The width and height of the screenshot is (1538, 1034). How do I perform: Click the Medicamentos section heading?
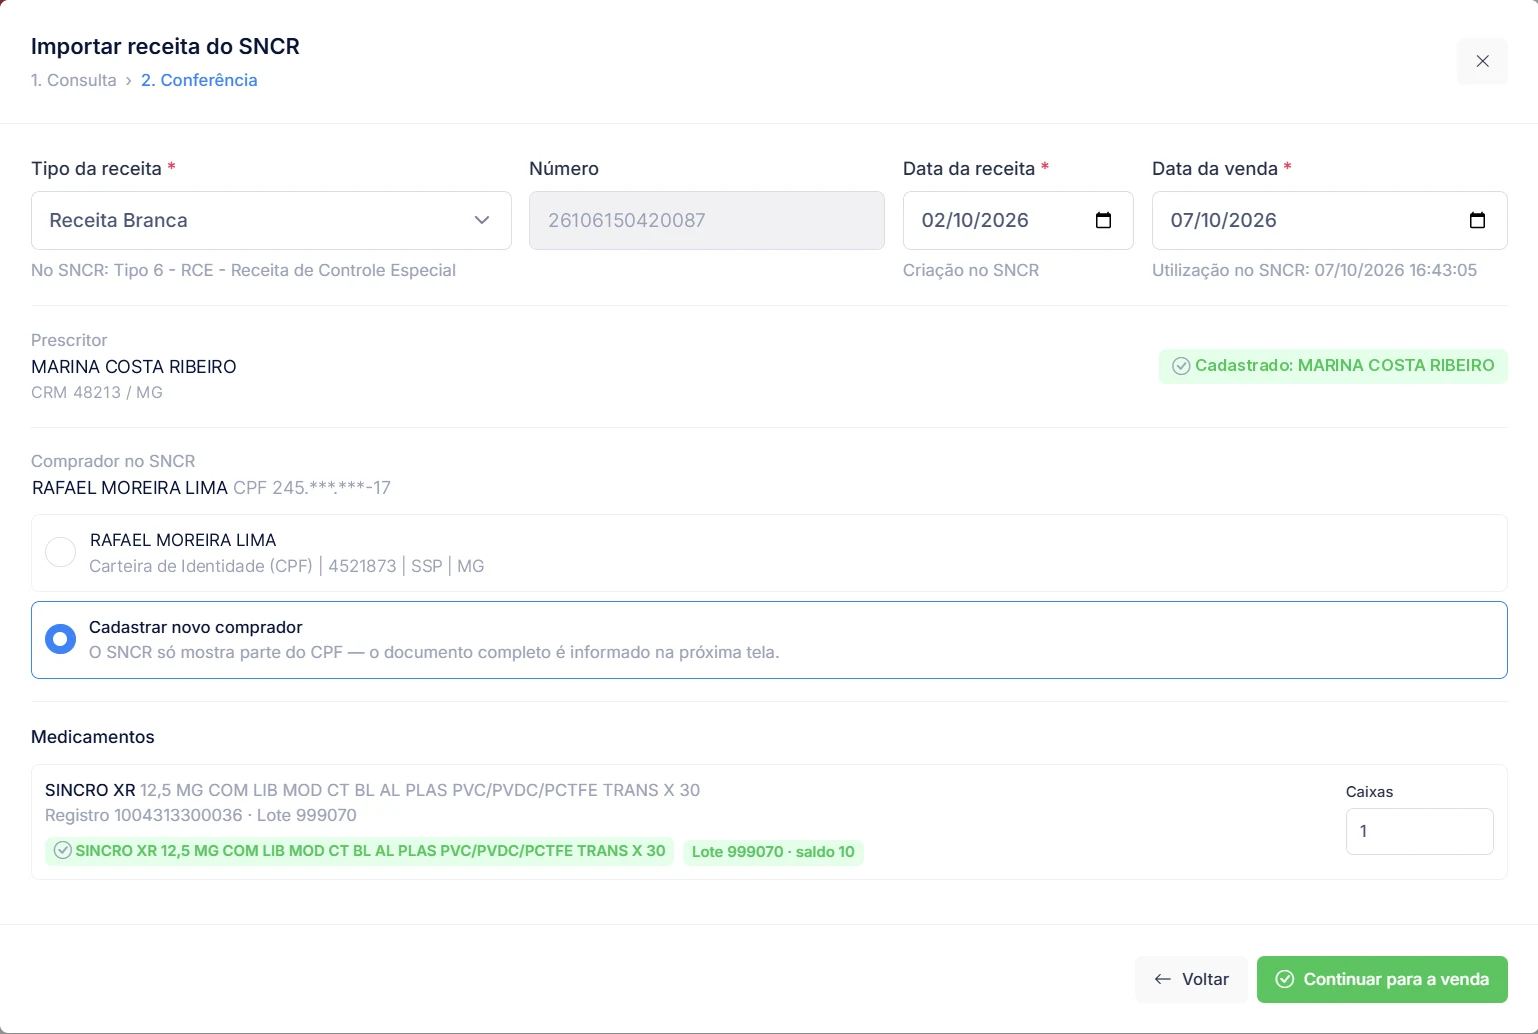click(x=93, y=737)
